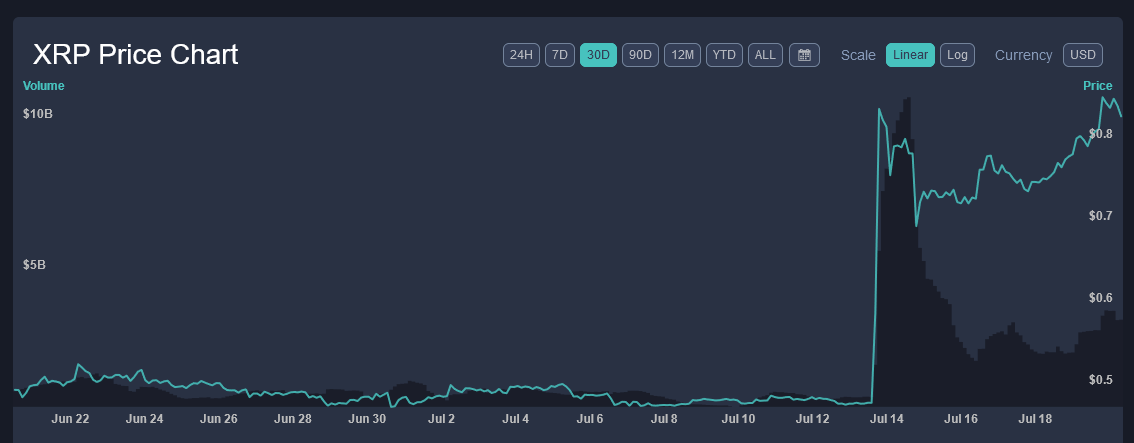1134x443 pixels.
Task: Click the Currency label text
Action: pyautogui.click(x=1023, y=55)
